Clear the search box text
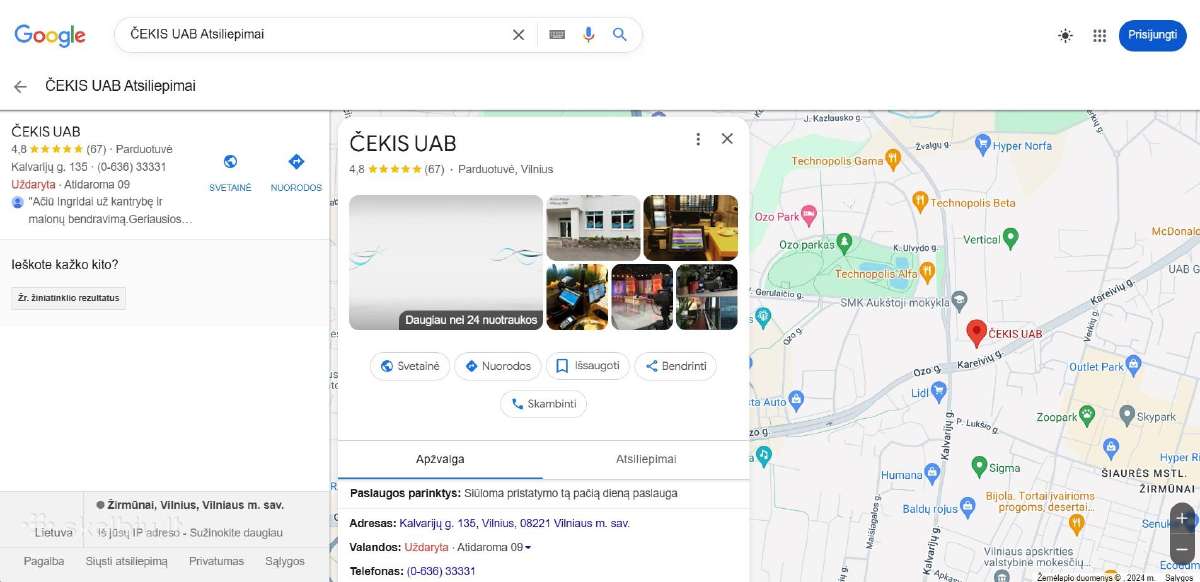The width and height of the screenshot is (1200, 582). (x=518, y=35)
